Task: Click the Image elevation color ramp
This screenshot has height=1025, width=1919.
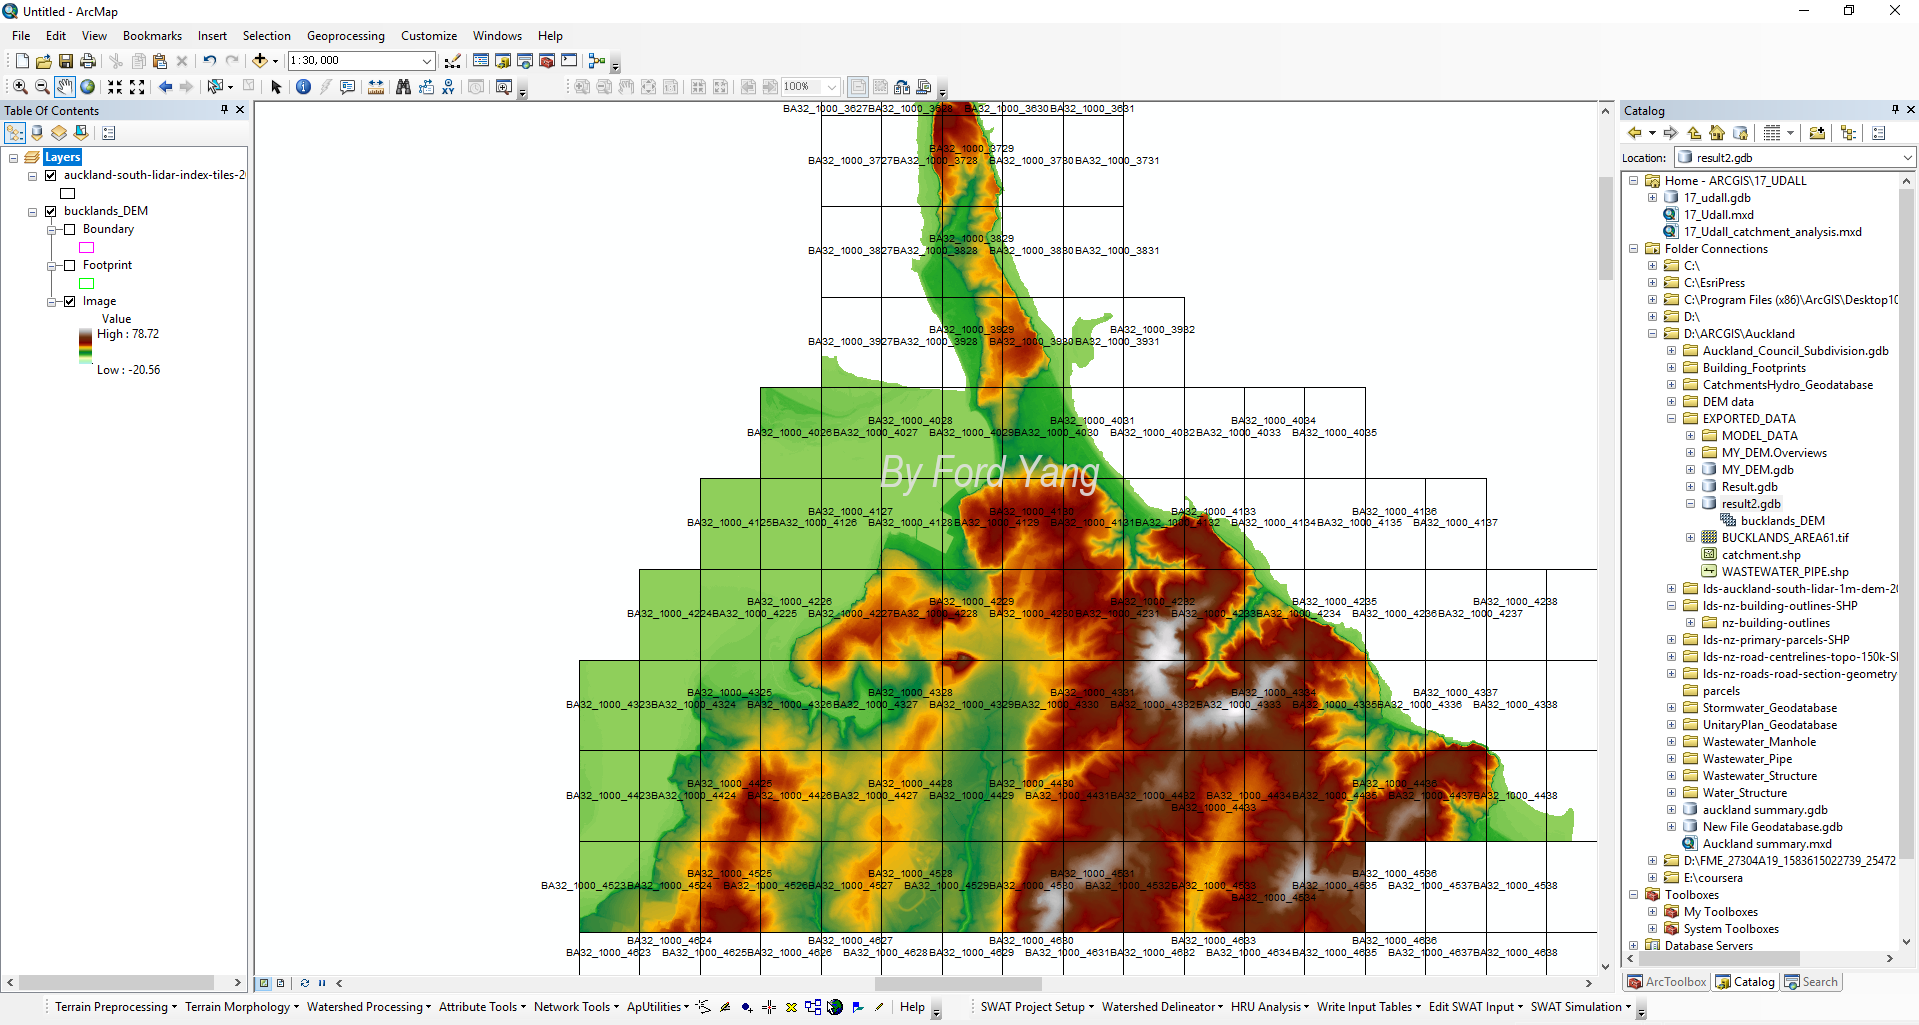Action: pyautogui.click(x=86, y=347)
